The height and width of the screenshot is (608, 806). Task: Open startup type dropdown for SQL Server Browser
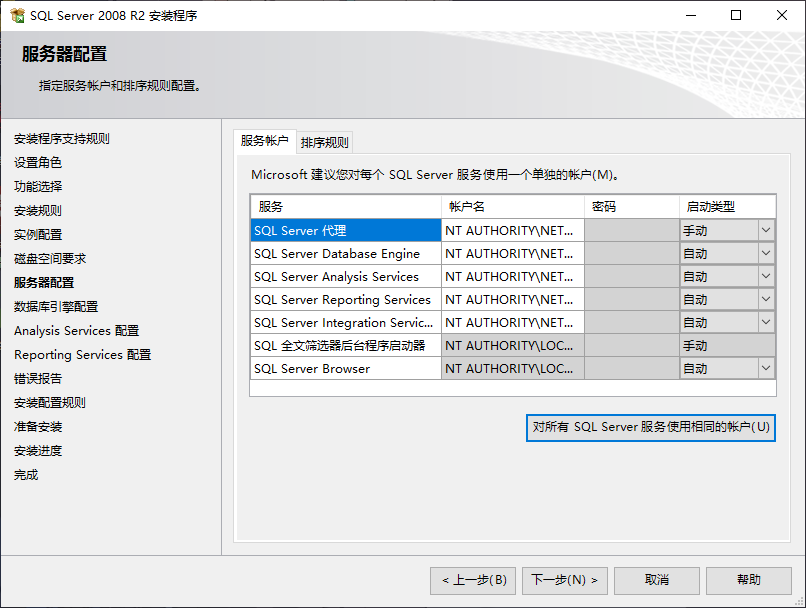[x=766, y=369]
